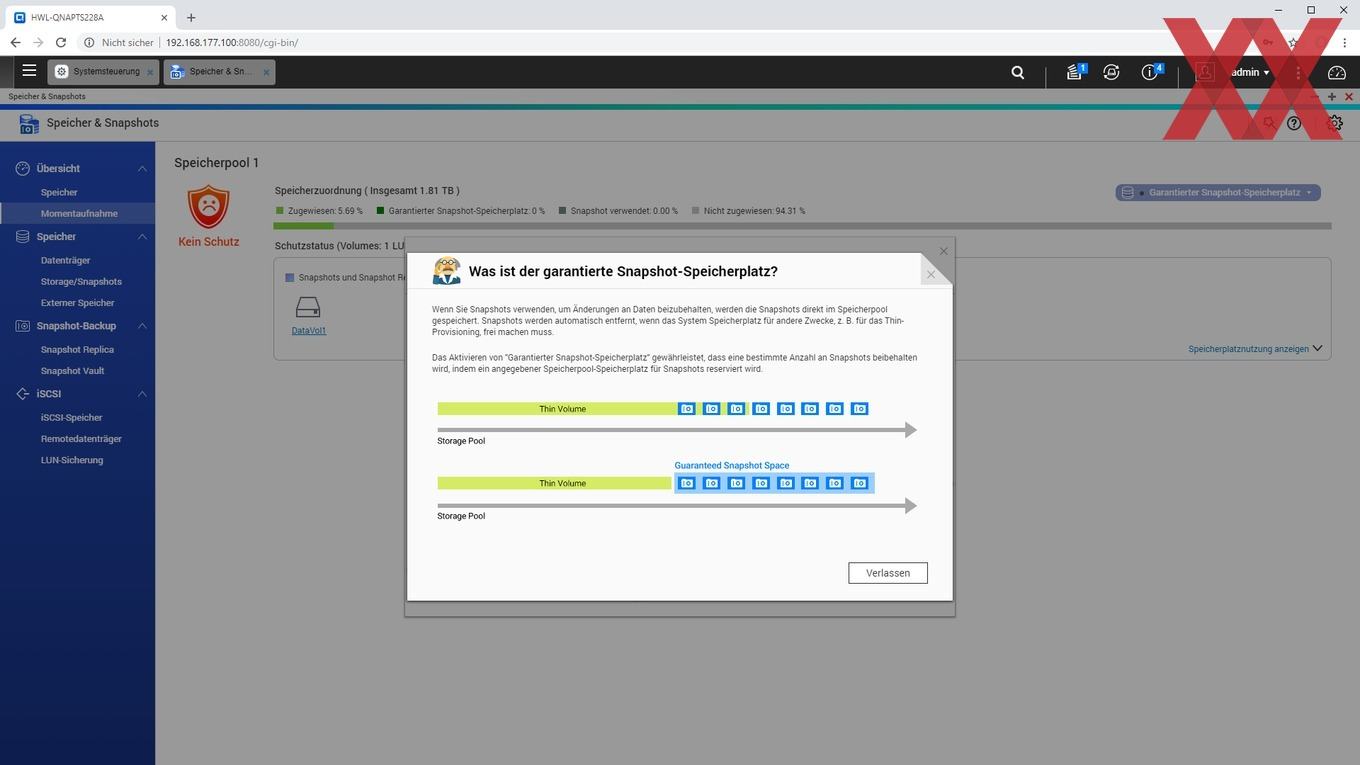Open event notifications info icon with badge 4
The image size is (1360, 765).
point(1151,72)
